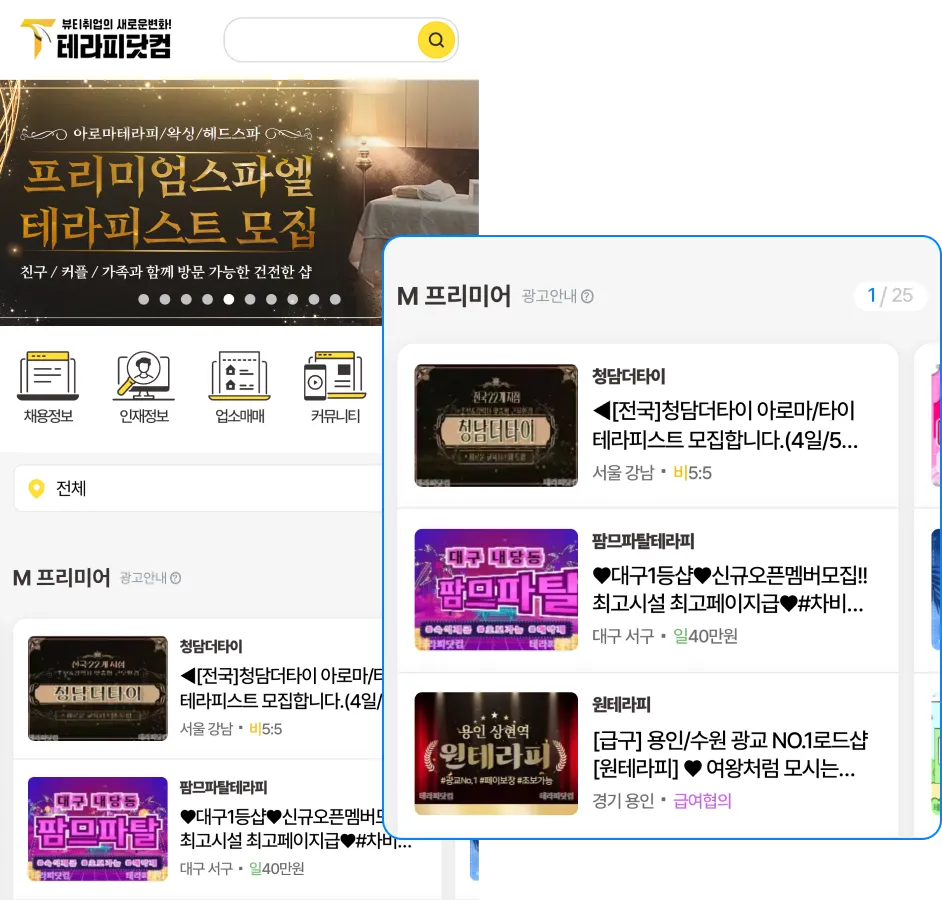Click 팜므파탈테라피 name in left list
The height and width of the screenshot is (900, 942).
pyautogui.click(x=223, y=787)
